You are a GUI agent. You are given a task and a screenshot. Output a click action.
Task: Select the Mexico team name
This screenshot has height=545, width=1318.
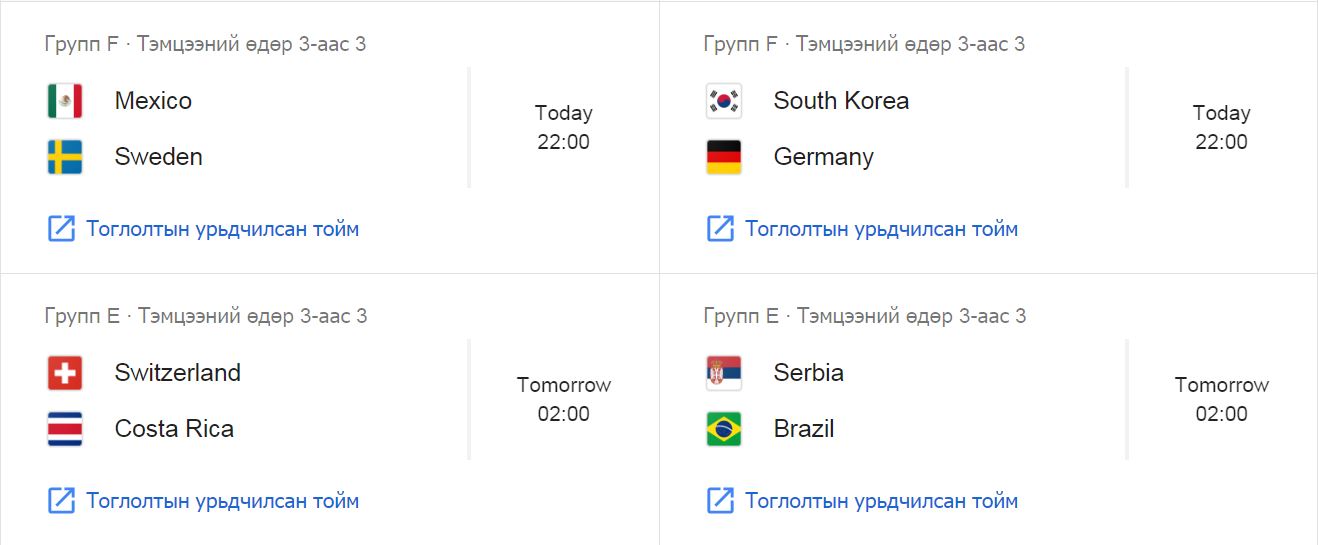pos(153,101)
